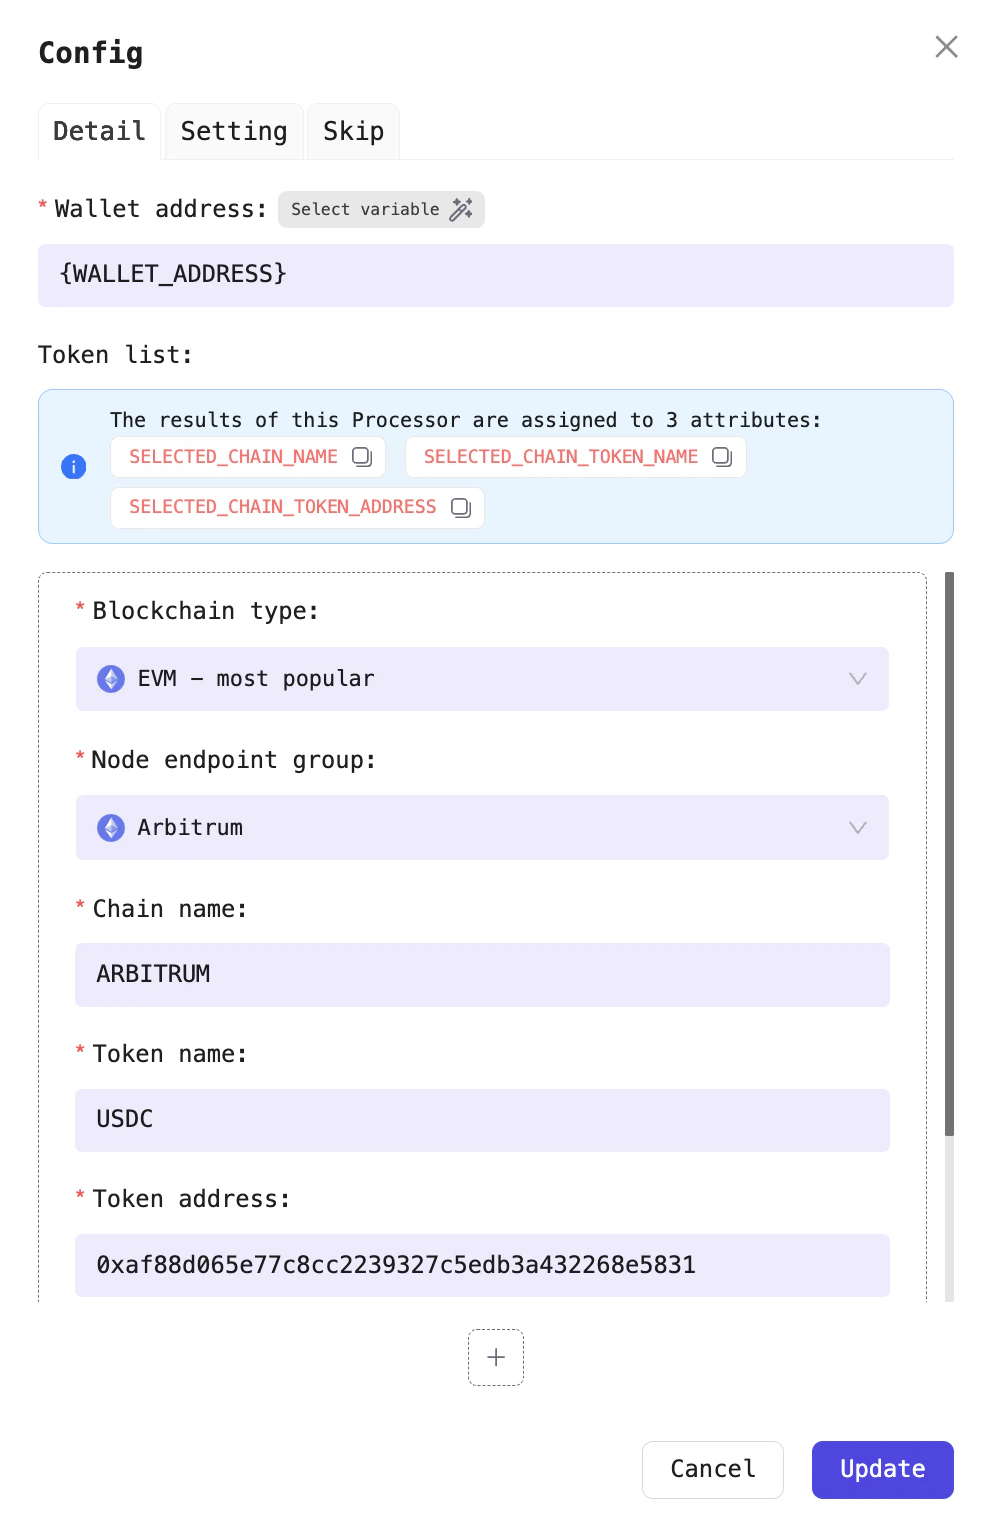Click the info icon in the Token list panel
984x1518 pixels.
(x=73, y=466)
